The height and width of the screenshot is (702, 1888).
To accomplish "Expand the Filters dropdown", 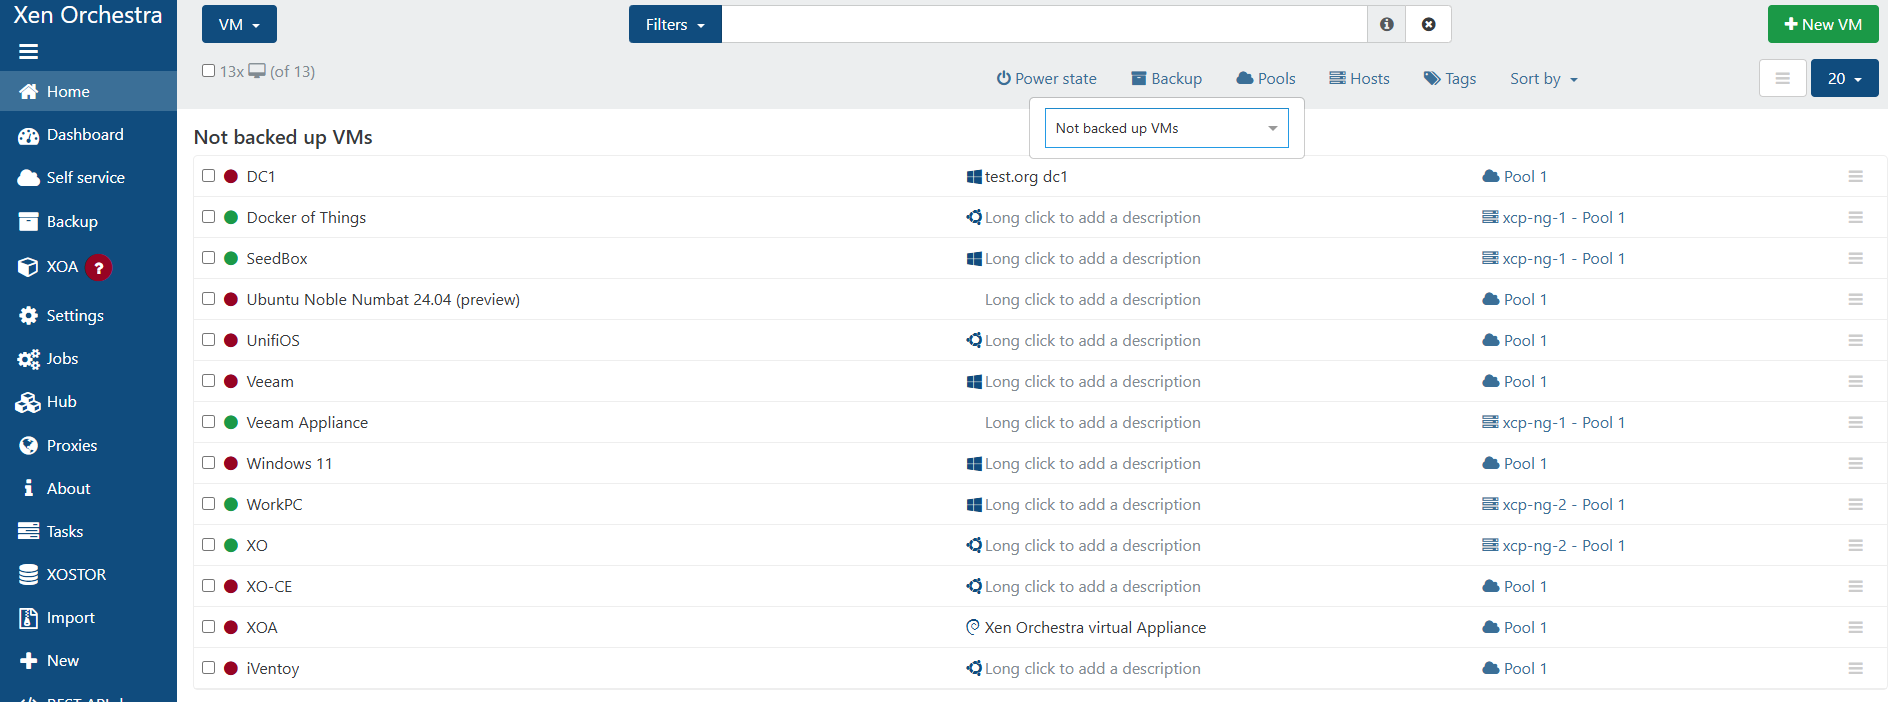I will coord(675,24).
